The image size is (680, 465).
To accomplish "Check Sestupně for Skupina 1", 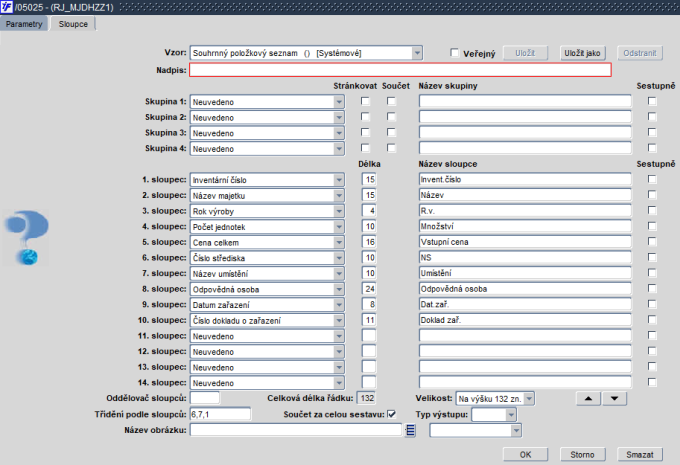I will (652, 101).
